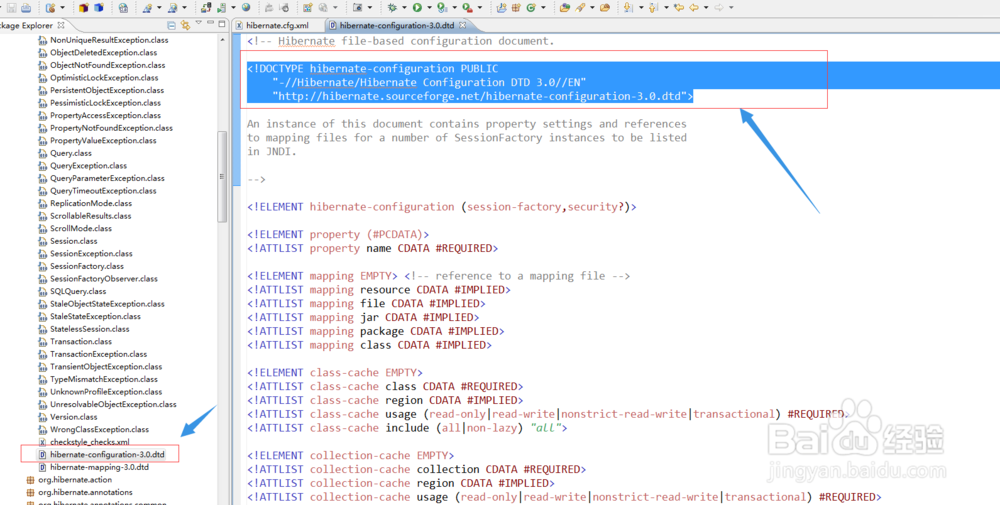Open the External Tools dropdown arrow
Image resolution: width=1000 pixels, height=505 pixels.
pos(480,8)
